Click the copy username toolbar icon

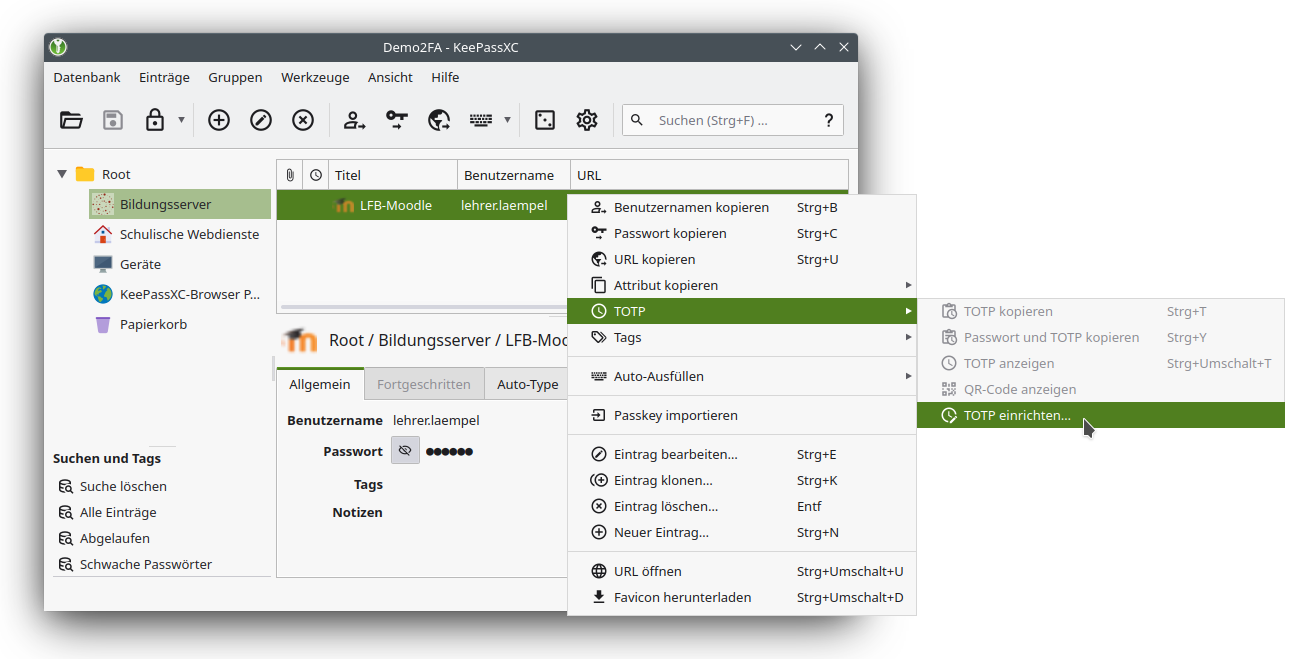click(x=355, y=120)
